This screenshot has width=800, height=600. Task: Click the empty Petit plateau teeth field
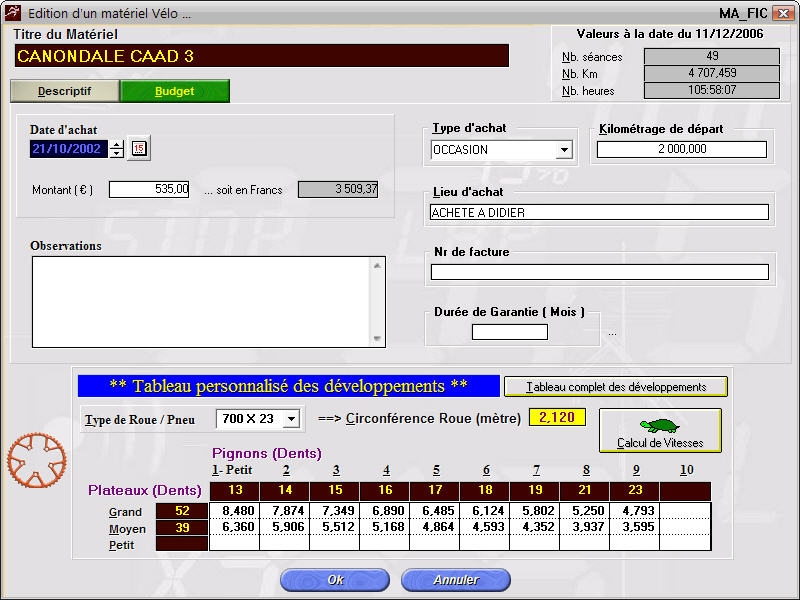(182, 544)
